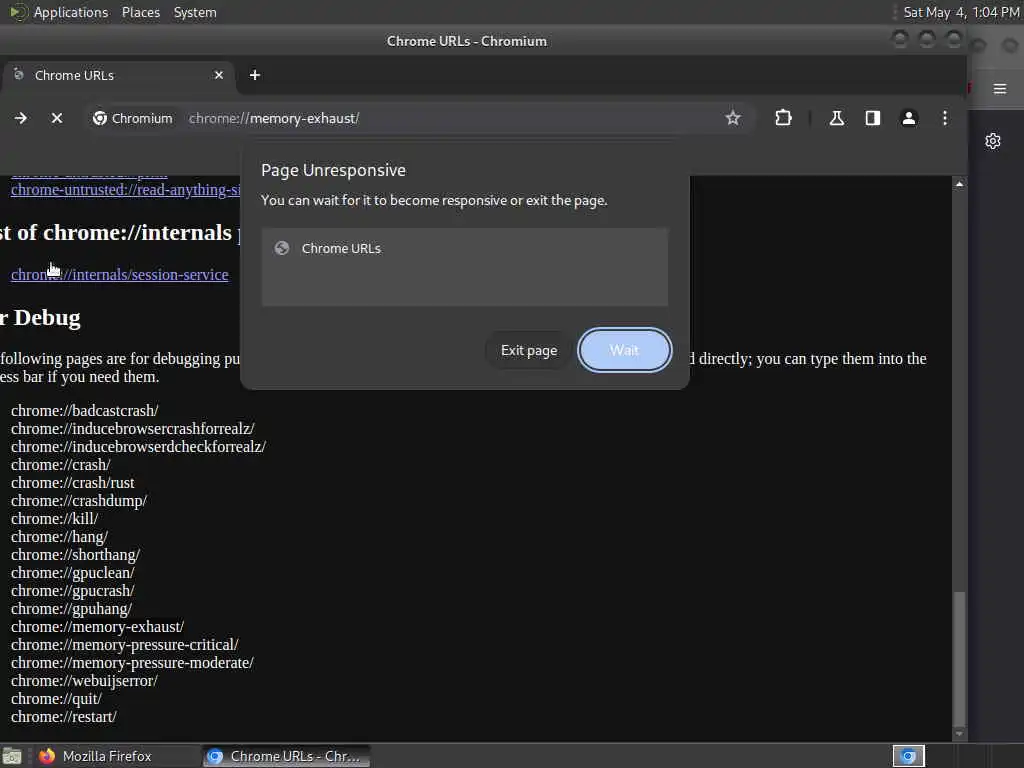Click the chrome://memory-exhaust/ list text

pyautogui.click(x=97, y=627)
